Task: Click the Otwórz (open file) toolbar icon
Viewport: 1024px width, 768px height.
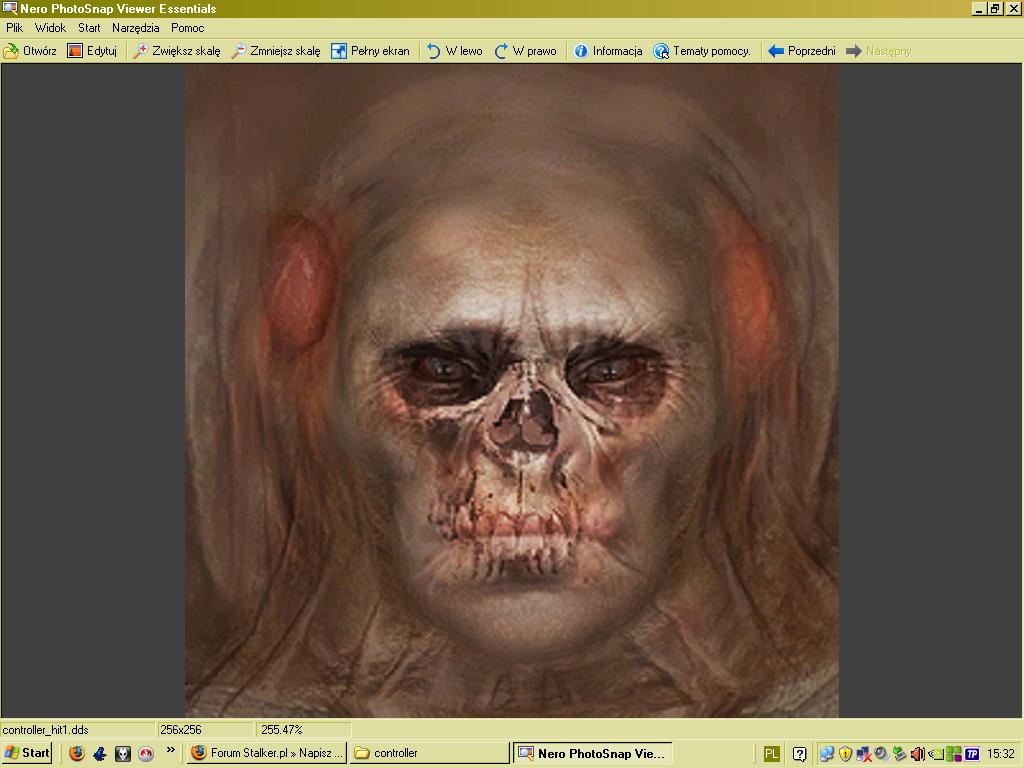Action: [x=12, y=51]
